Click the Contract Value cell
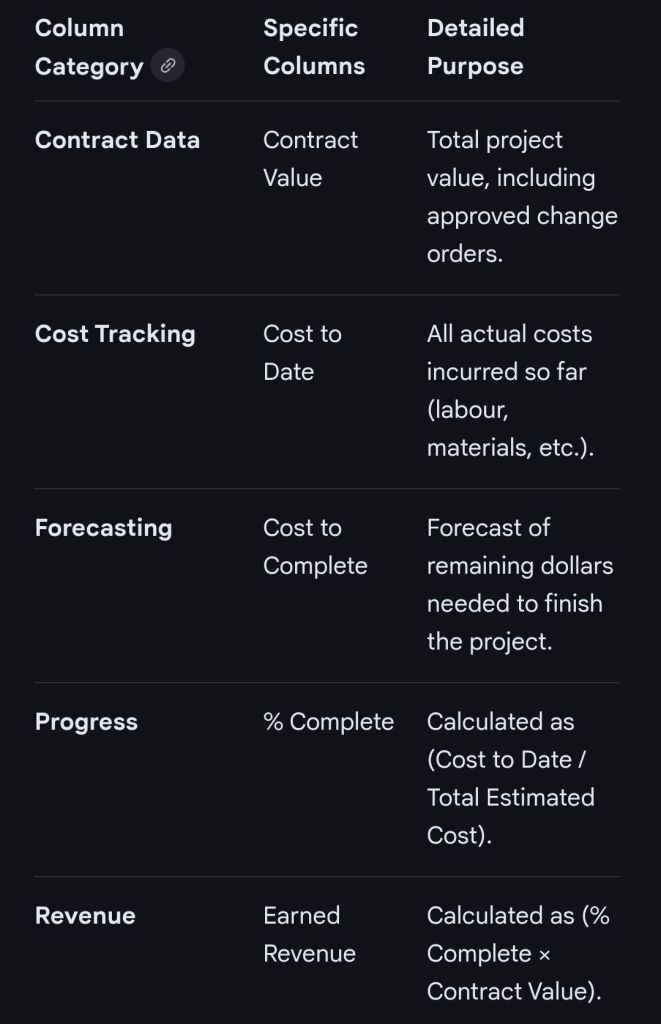The image size is (661, 1024). coord(310,159)
